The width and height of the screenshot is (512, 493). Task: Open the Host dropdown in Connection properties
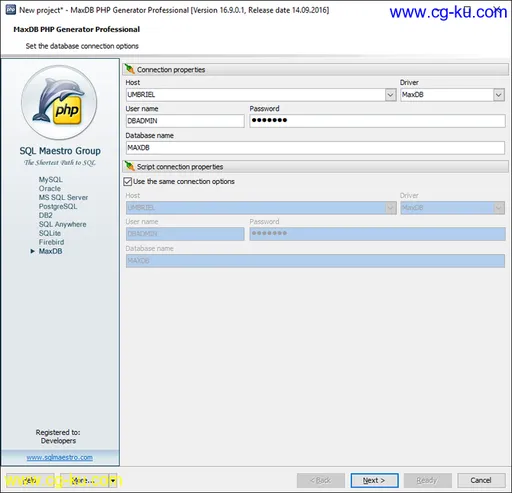click(x=390, y=95)
